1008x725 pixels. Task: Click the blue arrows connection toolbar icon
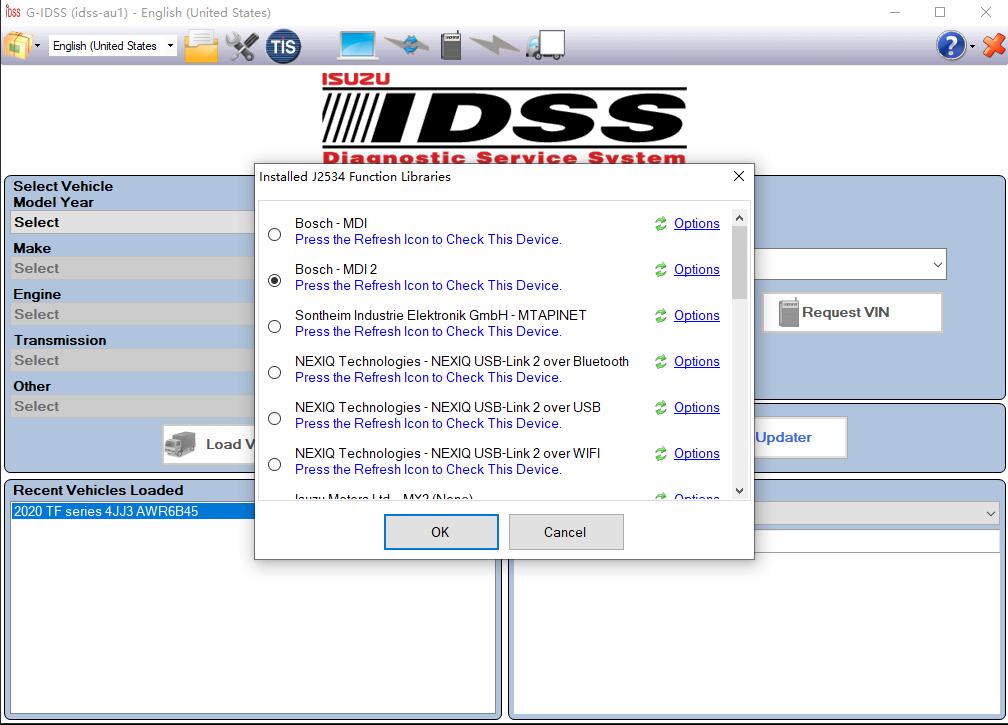(407, 45)
